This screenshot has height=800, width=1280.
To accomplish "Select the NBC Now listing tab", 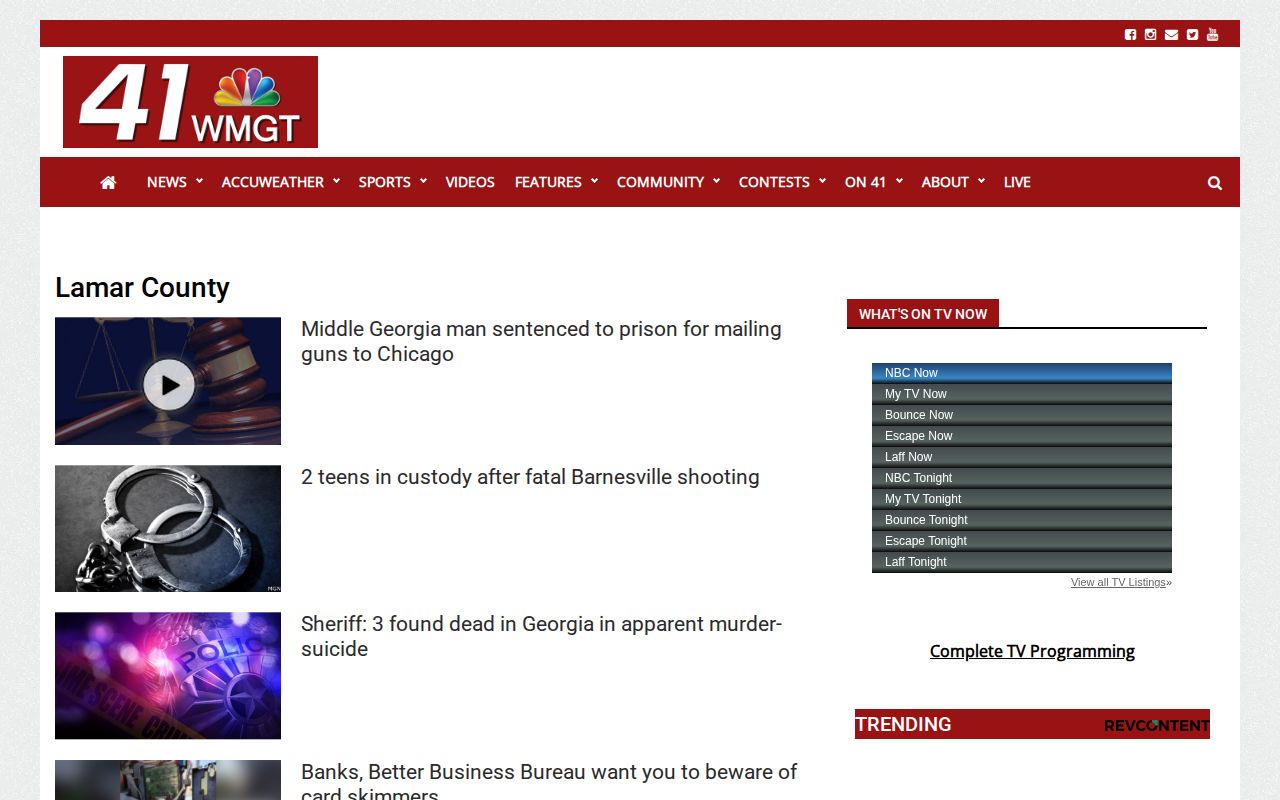I will tap(1022, 373).
